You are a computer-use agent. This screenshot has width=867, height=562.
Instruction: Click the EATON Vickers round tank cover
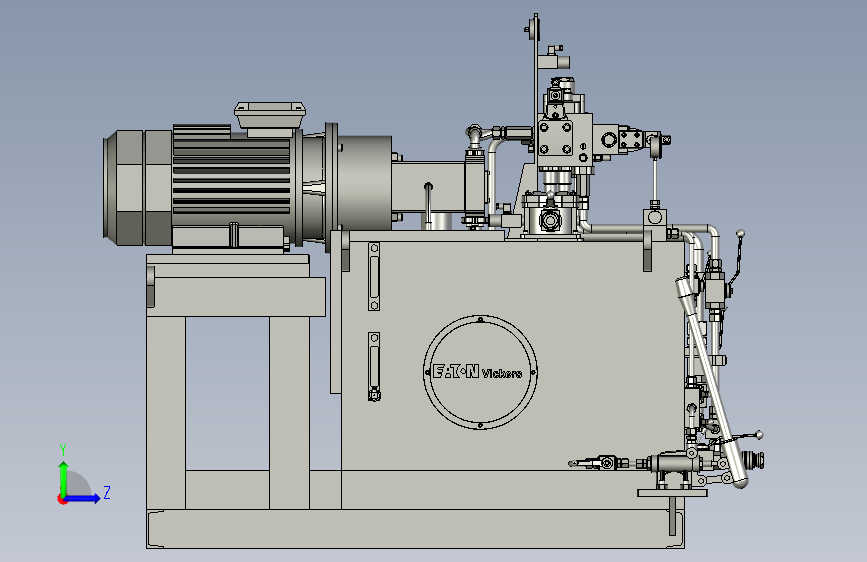tap(480, 372)
